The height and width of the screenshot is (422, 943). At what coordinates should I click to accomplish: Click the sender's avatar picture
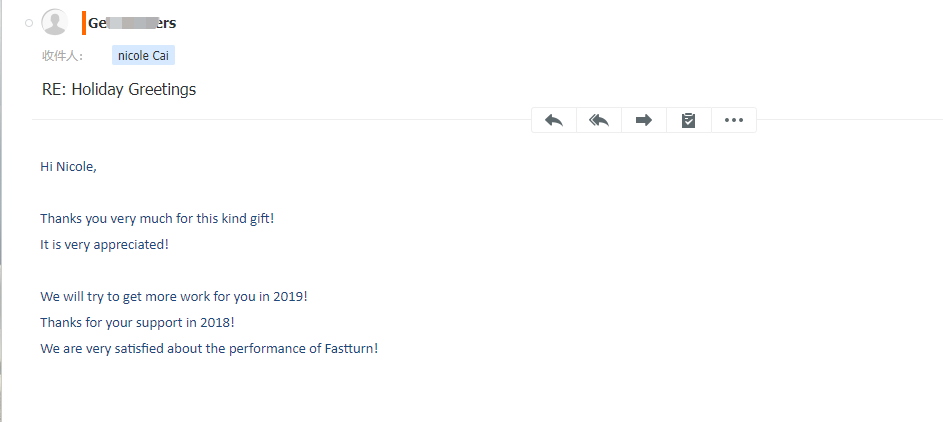tap(55, 22)
